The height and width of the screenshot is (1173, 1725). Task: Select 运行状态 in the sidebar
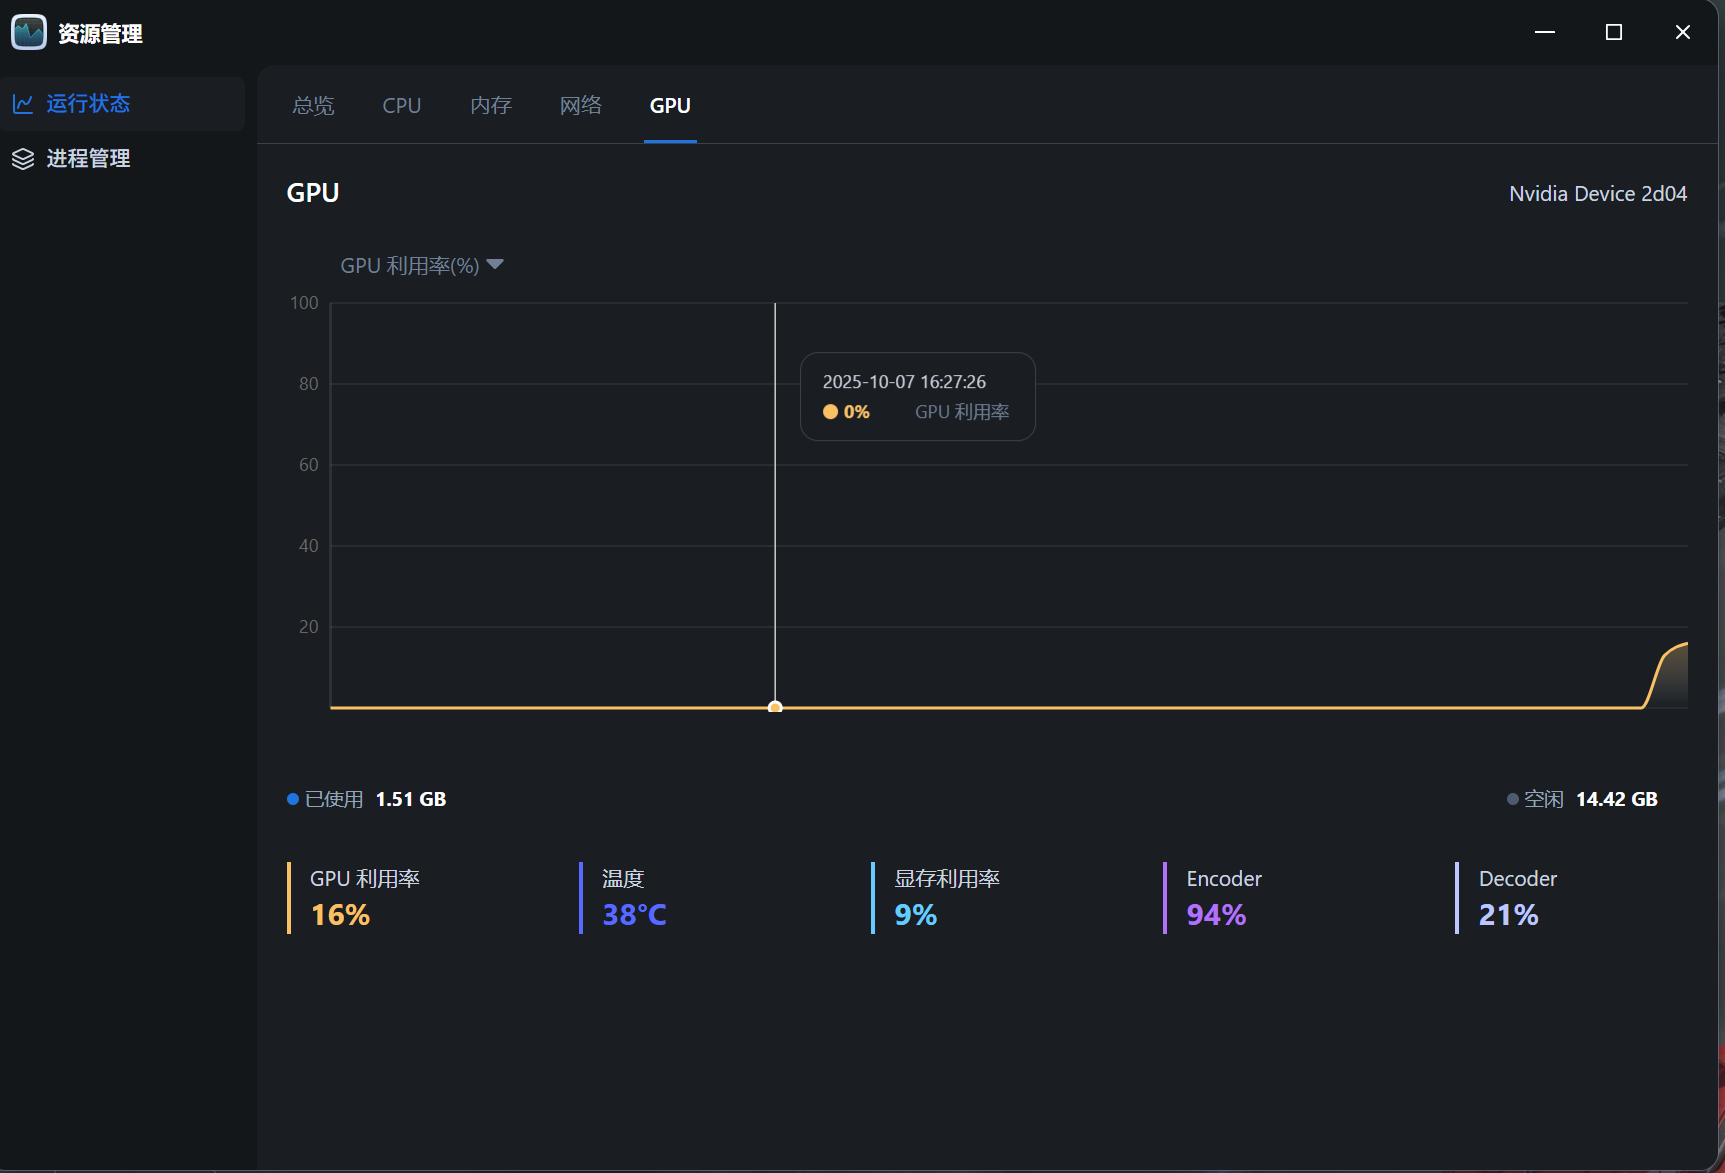pyautogui.click(x=88, y=104)
